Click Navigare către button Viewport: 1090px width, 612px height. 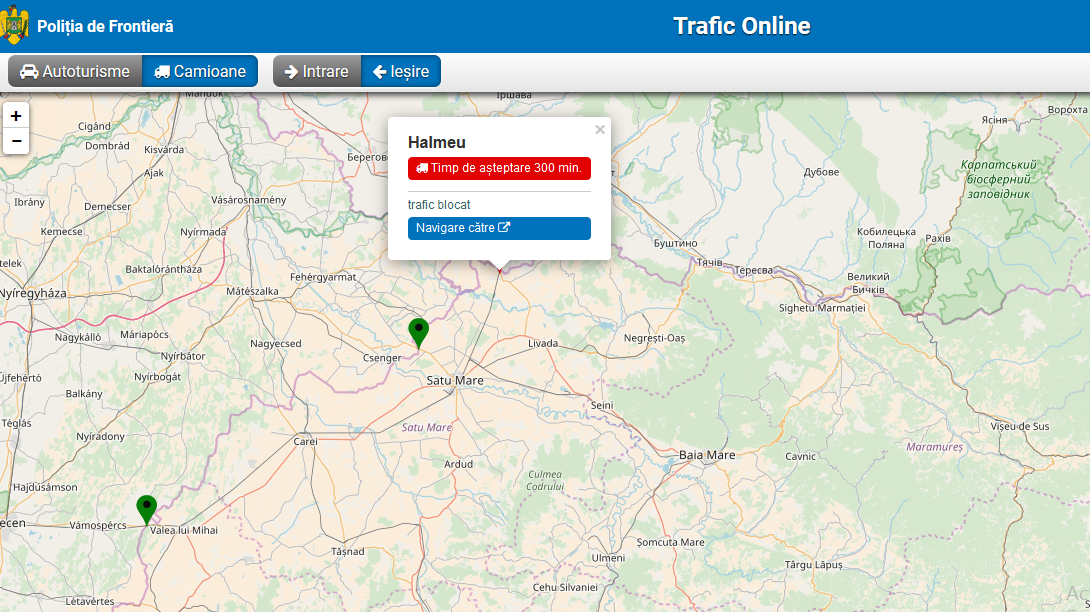click(499, 228)
